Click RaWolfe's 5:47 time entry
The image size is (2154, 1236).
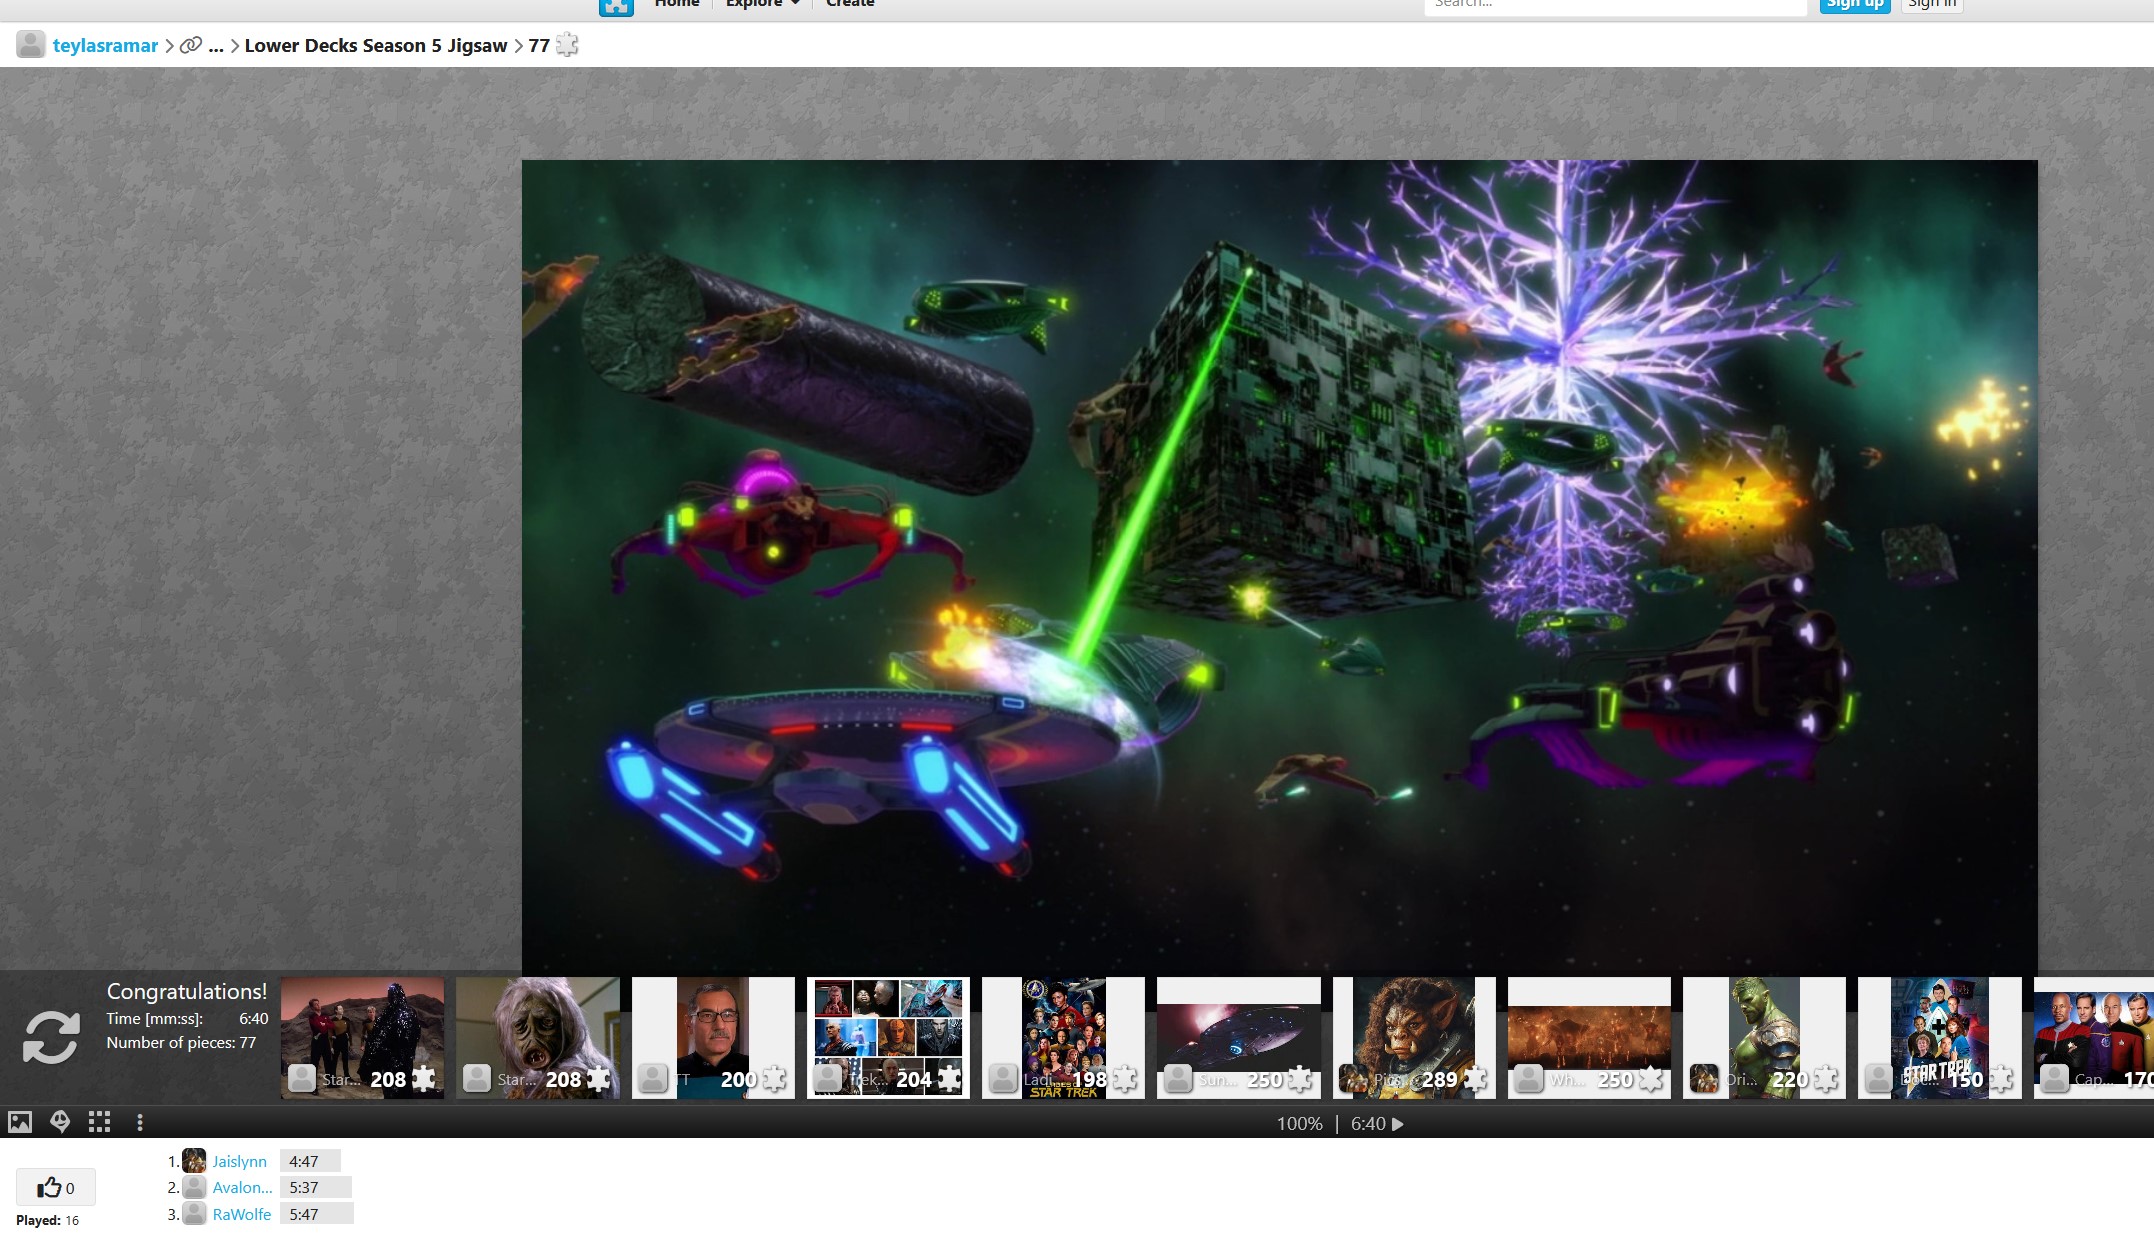[x=316, y=1214]
